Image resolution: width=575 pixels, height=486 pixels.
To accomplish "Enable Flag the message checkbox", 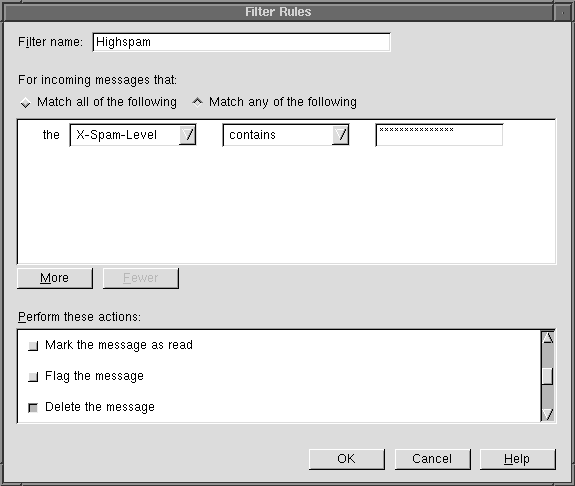I will click(x=33, y=376).
